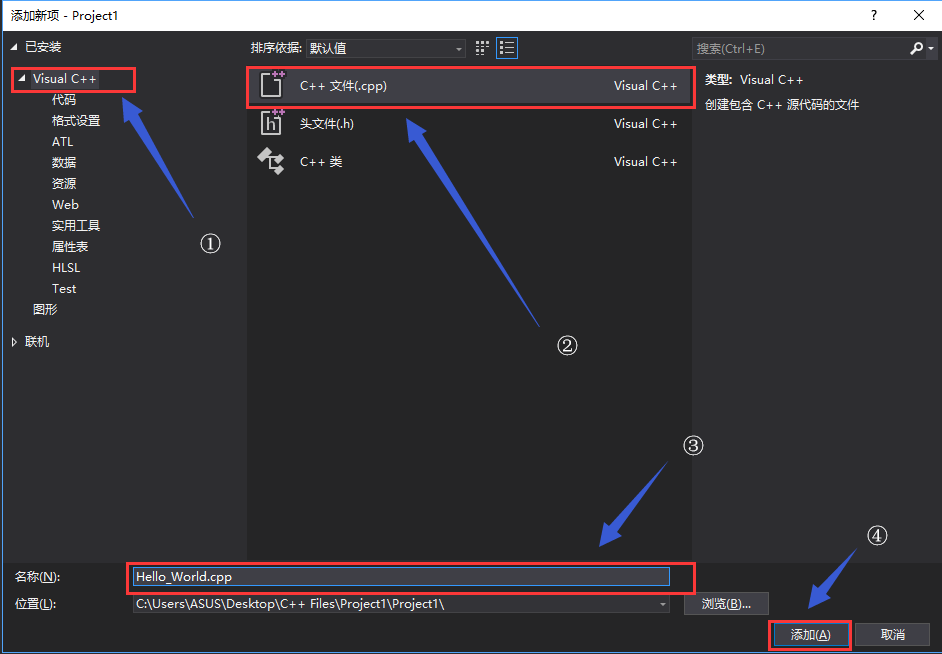
Task: Select the 实用工具 category
Action: (76, 226)
